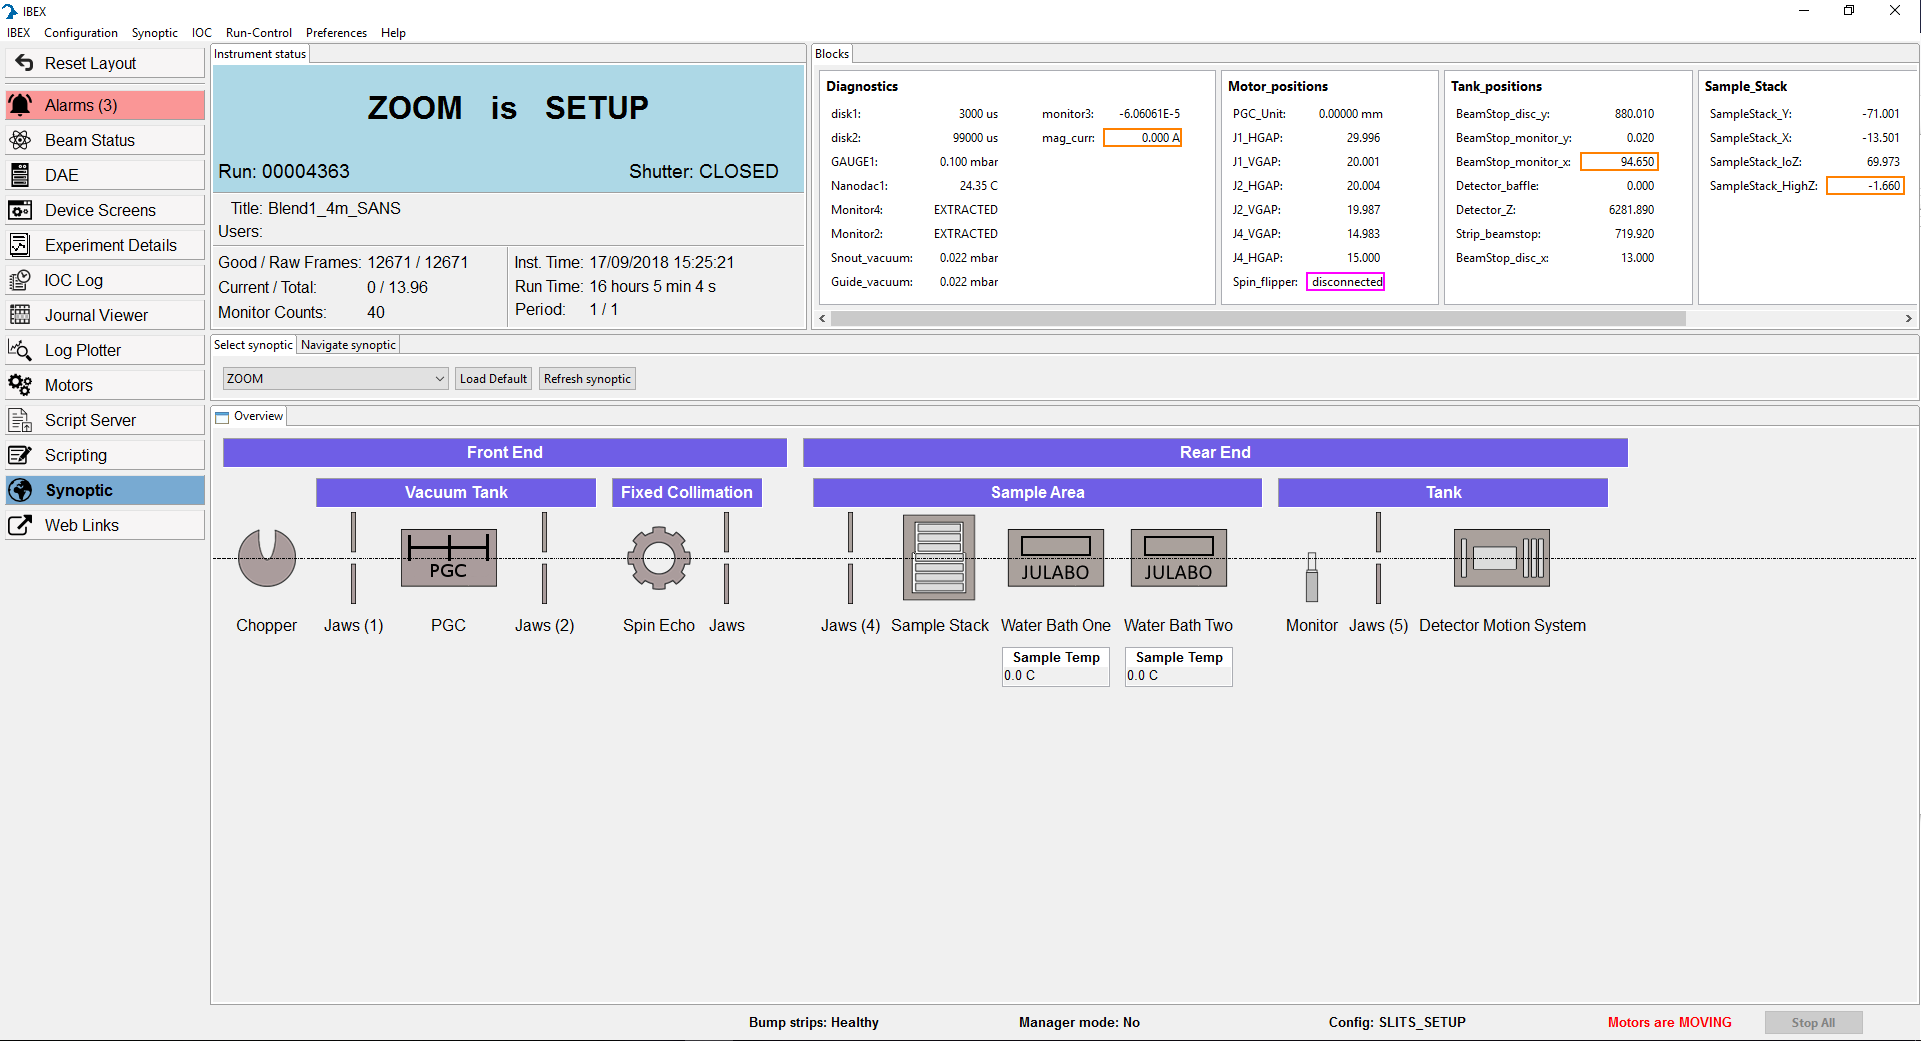Click the Experiment Details icon
Viewport: 1921px width, 1041px height.
coord(20,245)
